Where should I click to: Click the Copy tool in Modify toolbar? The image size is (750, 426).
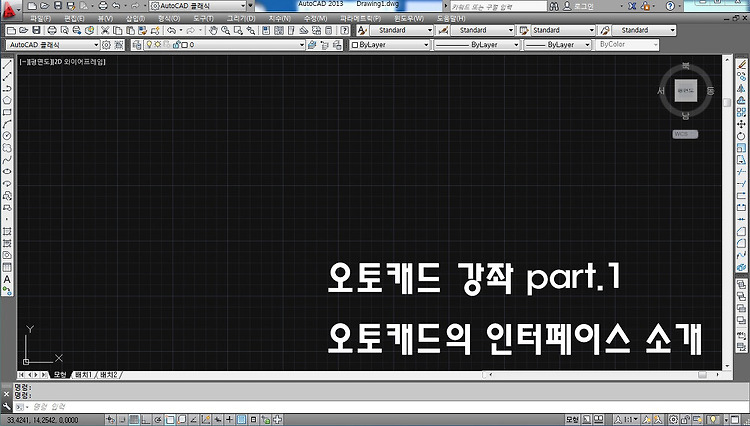(x=741, y=76)
